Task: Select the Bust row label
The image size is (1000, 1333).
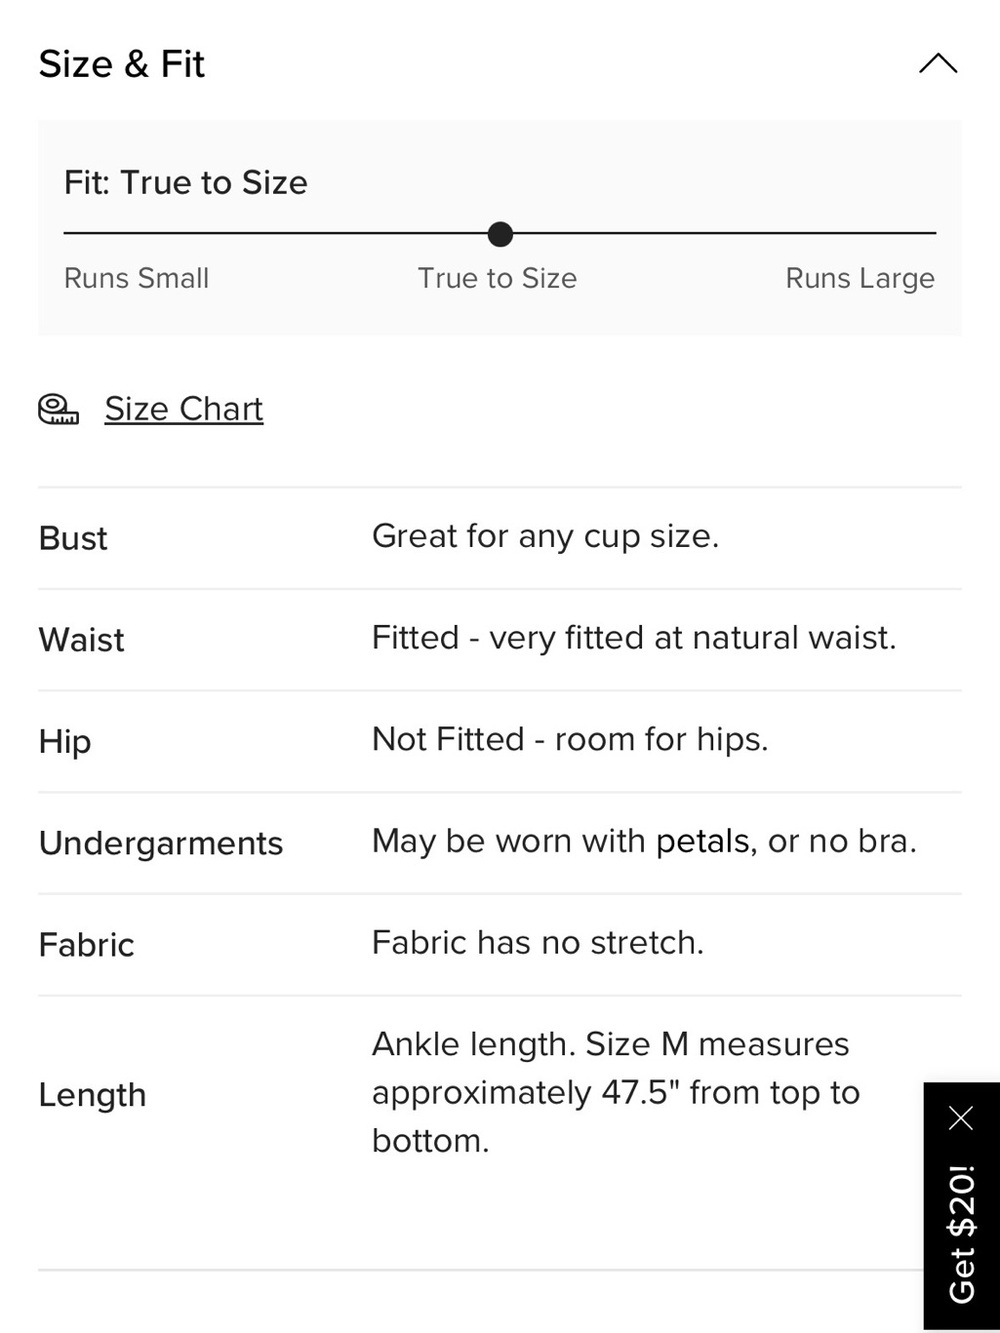Action: 73,538
